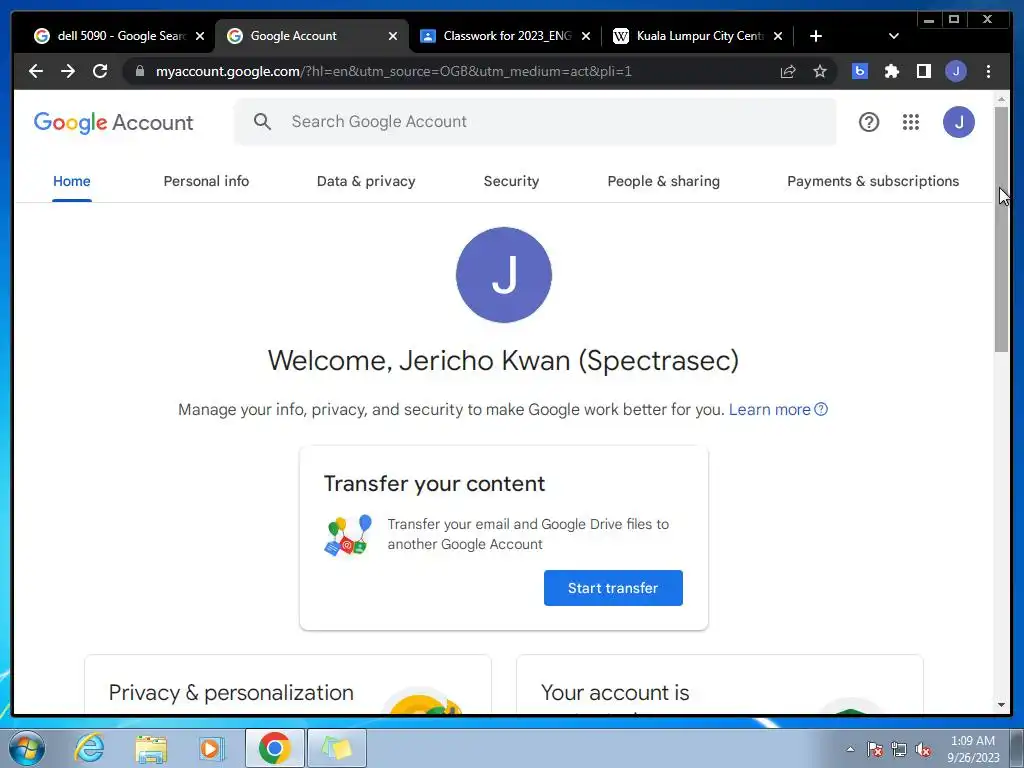Screen dimensions: 1024x768
Task: Go forward with the browser forward arrow
Action: point(68,71)
